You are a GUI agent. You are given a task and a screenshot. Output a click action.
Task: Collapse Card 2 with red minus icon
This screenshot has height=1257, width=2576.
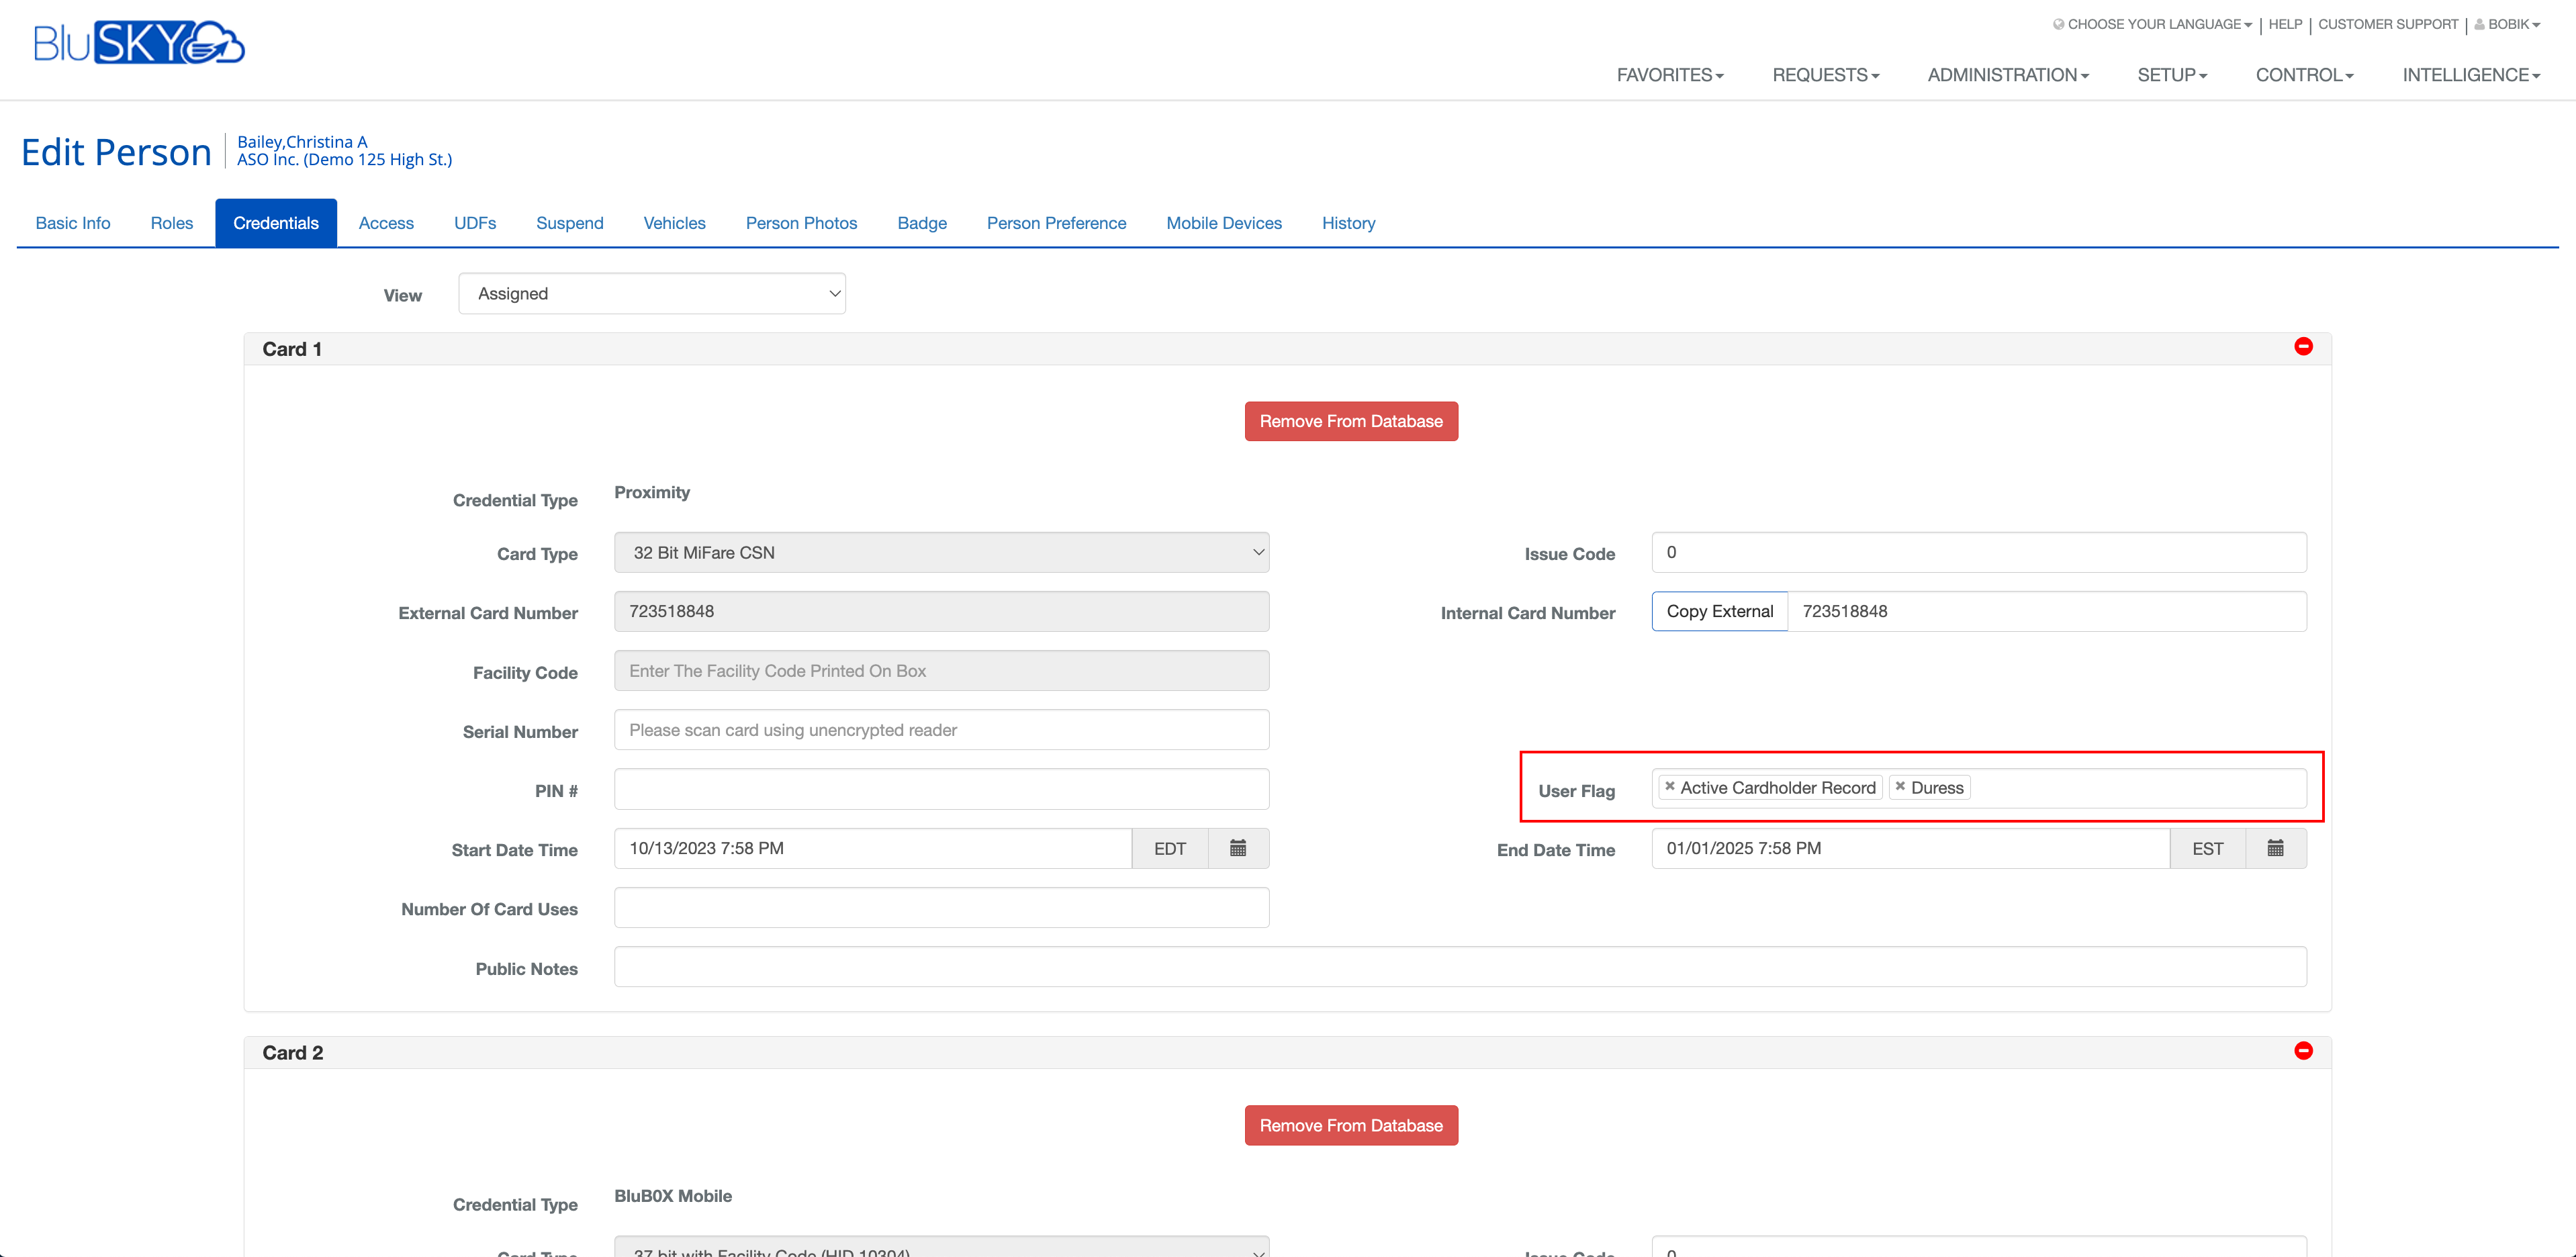click(2303, 1050)
